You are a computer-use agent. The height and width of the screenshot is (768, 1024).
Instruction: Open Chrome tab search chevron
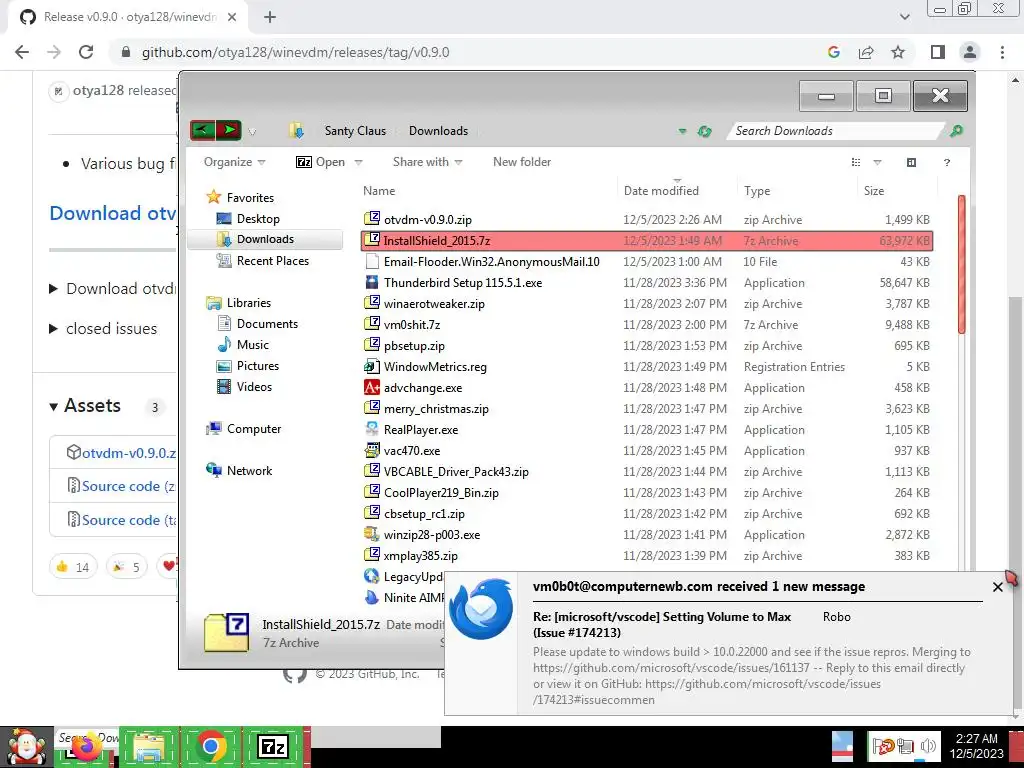tap(904, 17)
